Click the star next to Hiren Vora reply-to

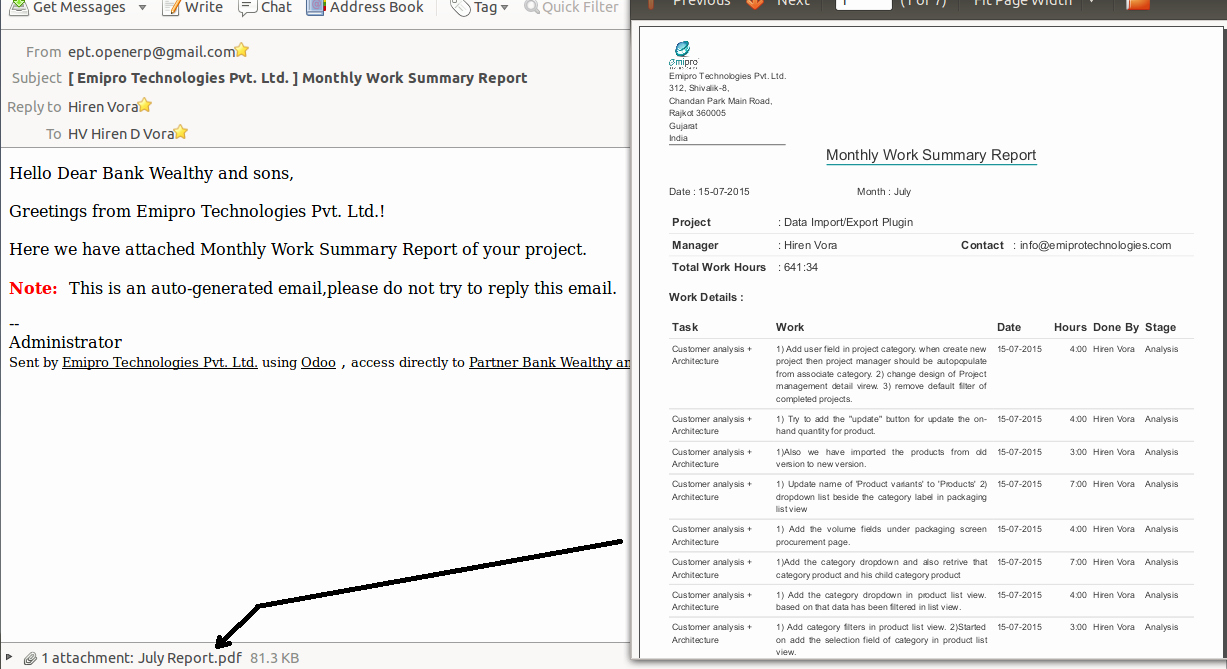pyautogui.click(x=145, y=105)
